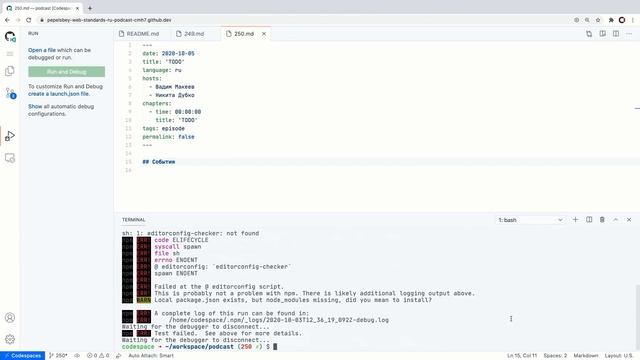Viewport: 640px width, 360px height.
Task: Open the Remote Explorer view
Action: (x=10, y=158)
